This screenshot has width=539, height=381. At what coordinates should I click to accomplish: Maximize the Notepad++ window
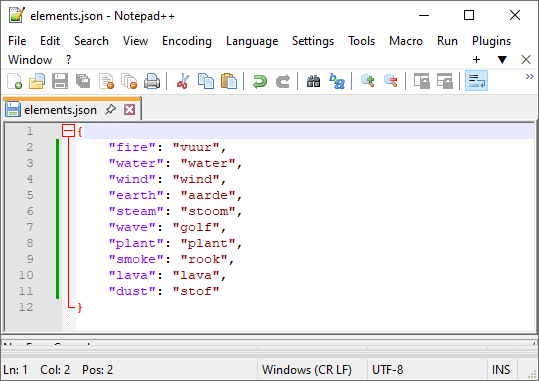469,15
